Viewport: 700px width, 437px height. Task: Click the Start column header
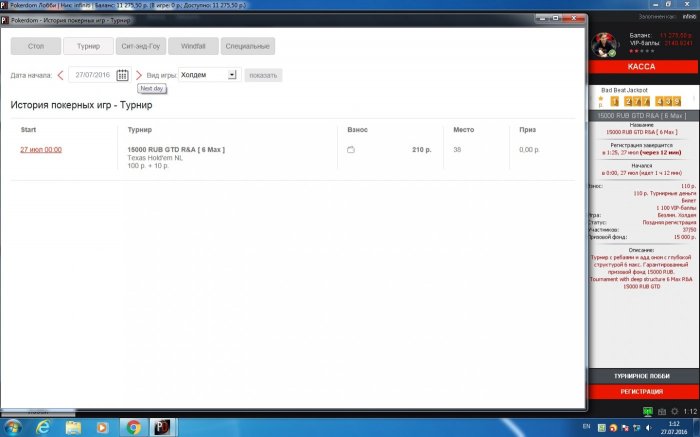[x=28, y=129]
